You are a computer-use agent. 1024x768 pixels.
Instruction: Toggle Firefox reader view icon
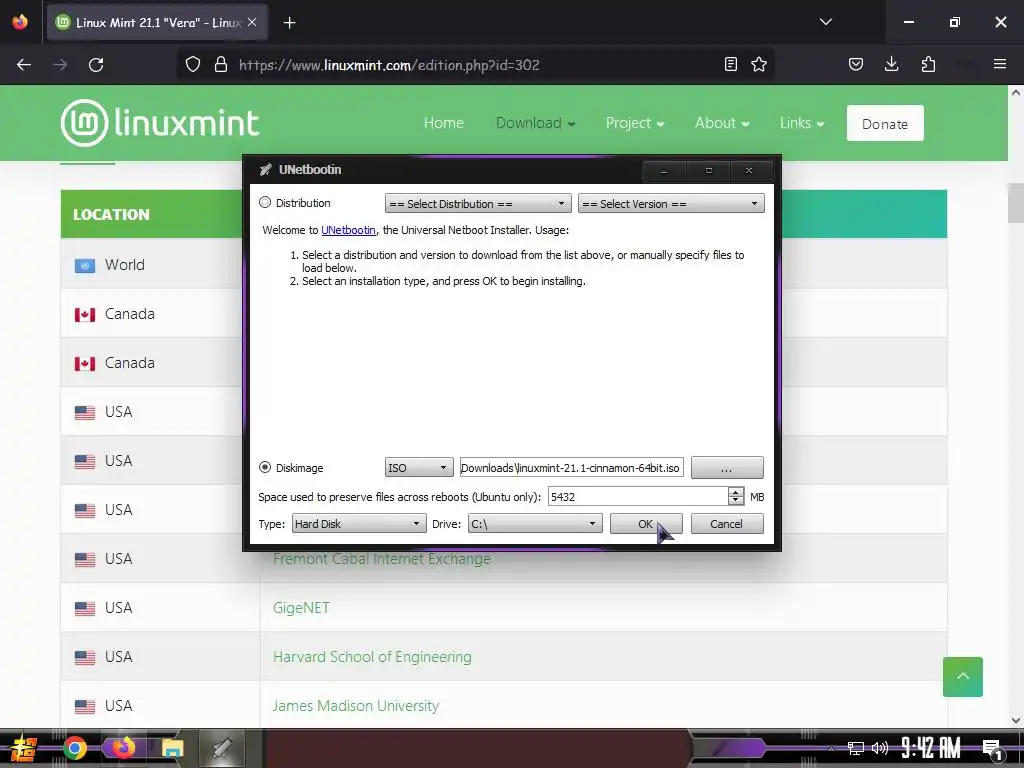731,64
